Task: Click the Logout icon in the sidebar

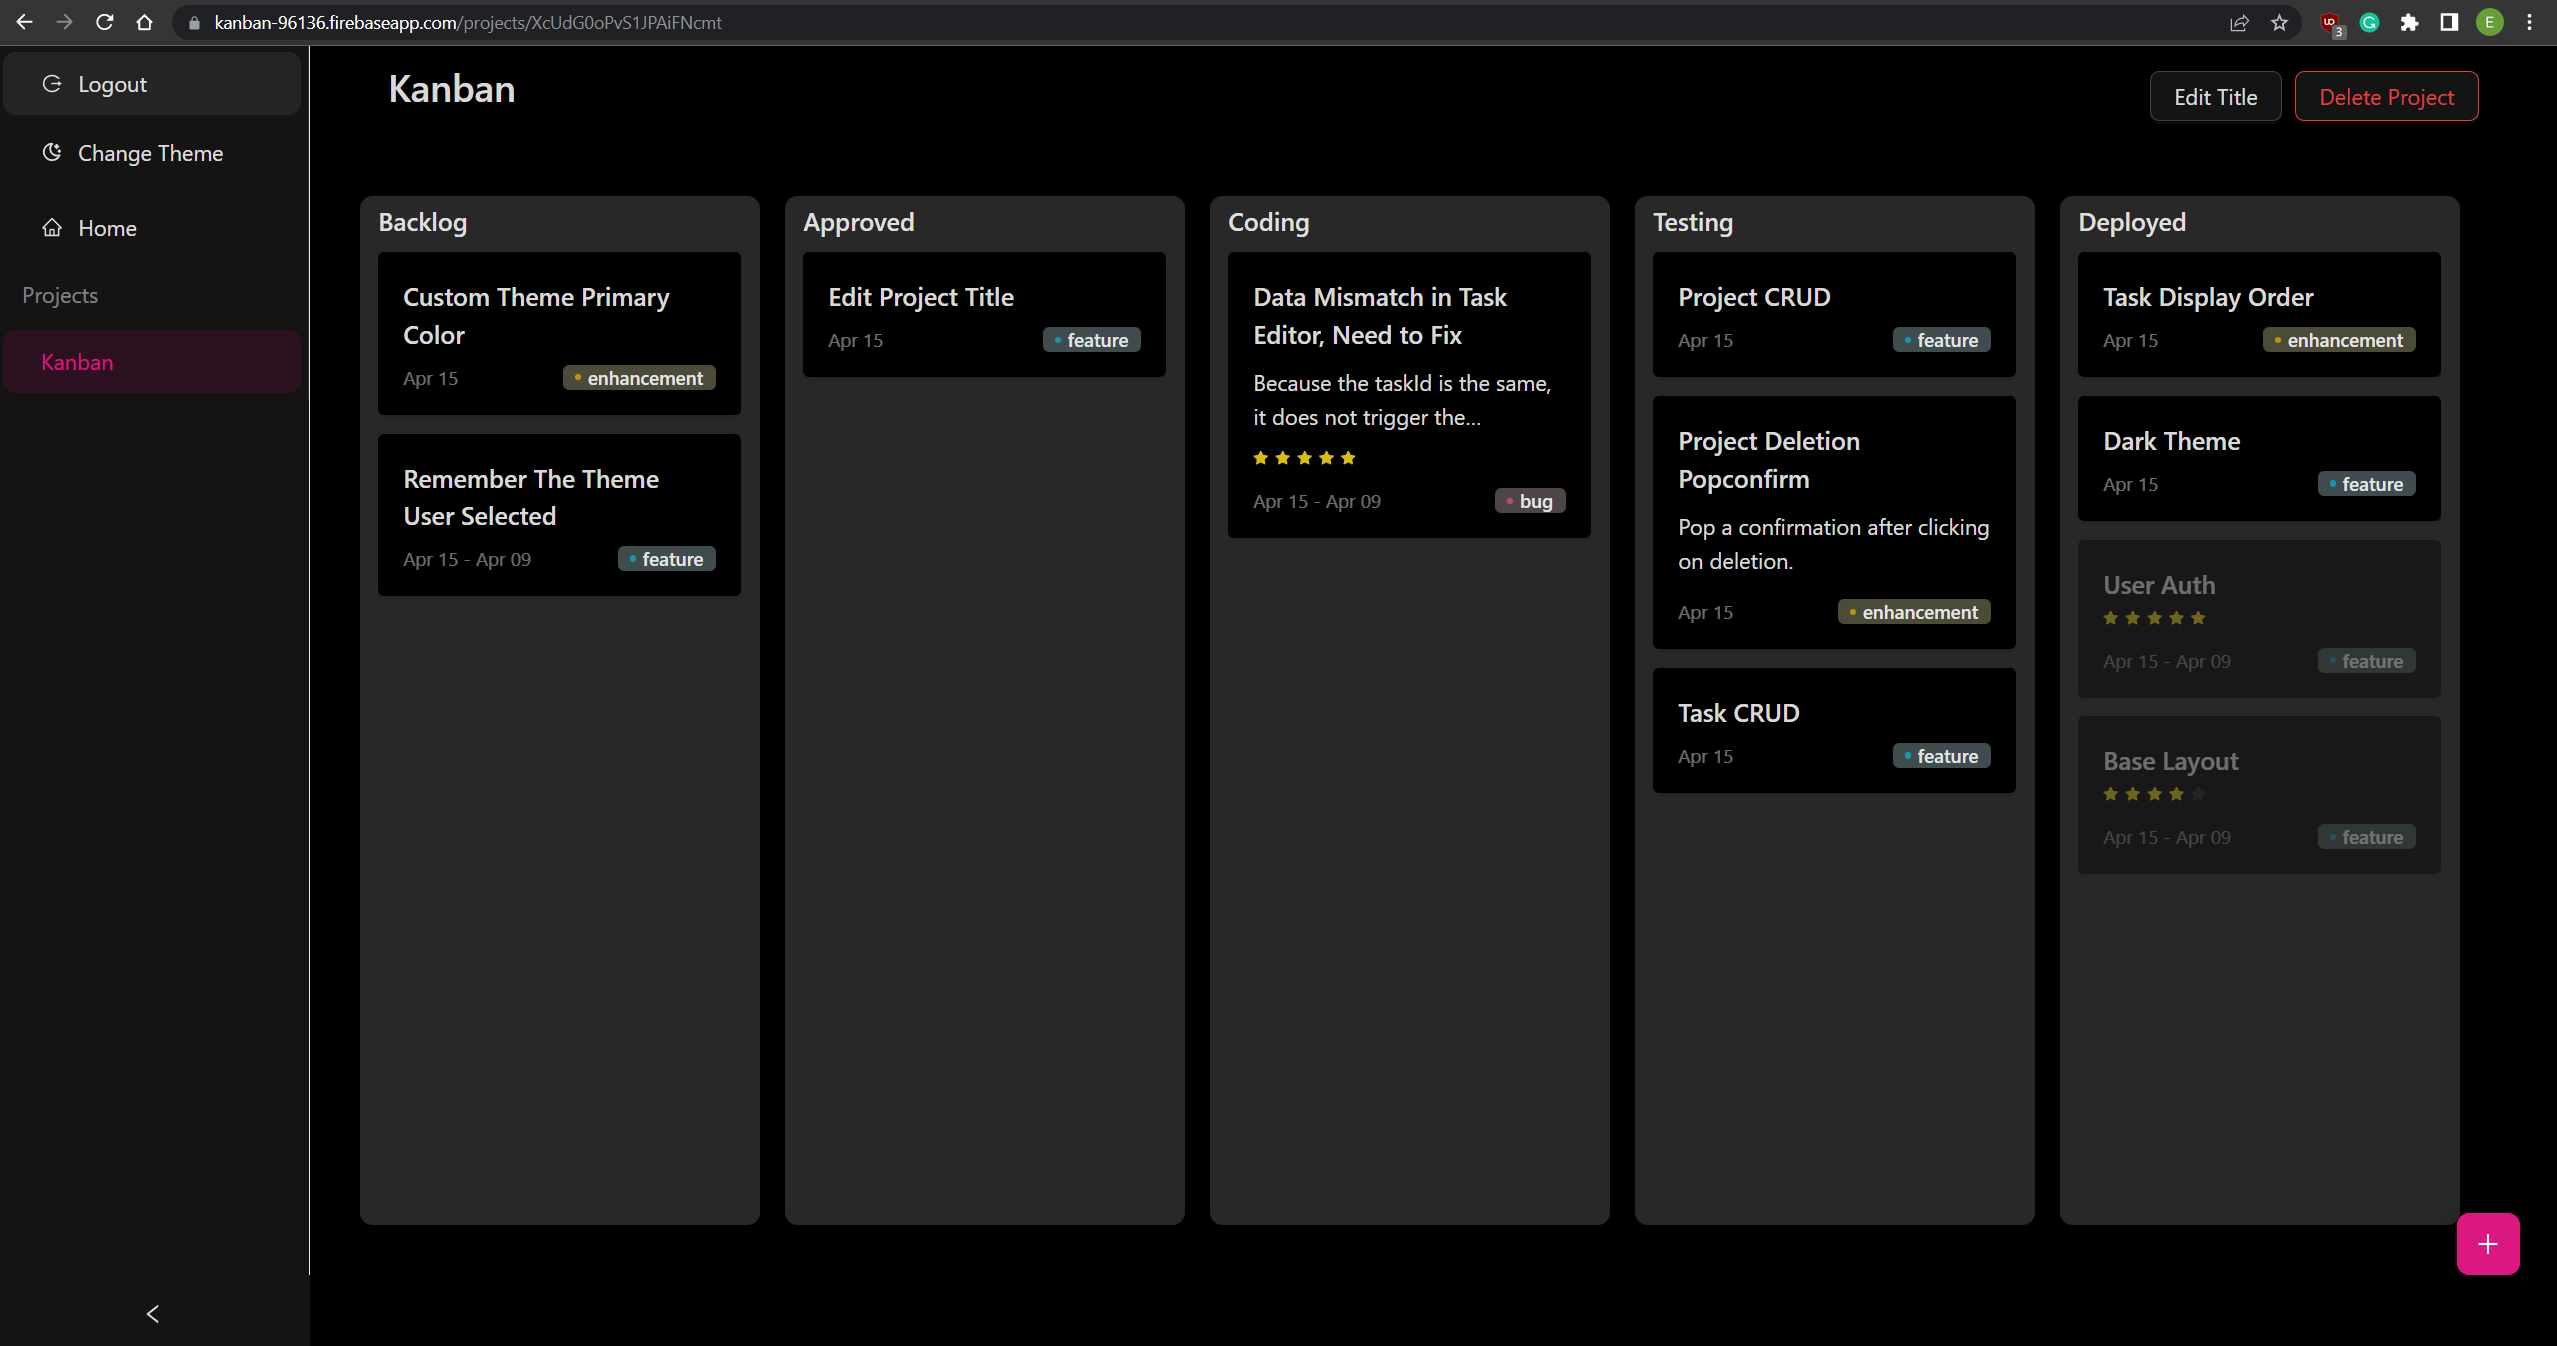Action: click(52, 84)
